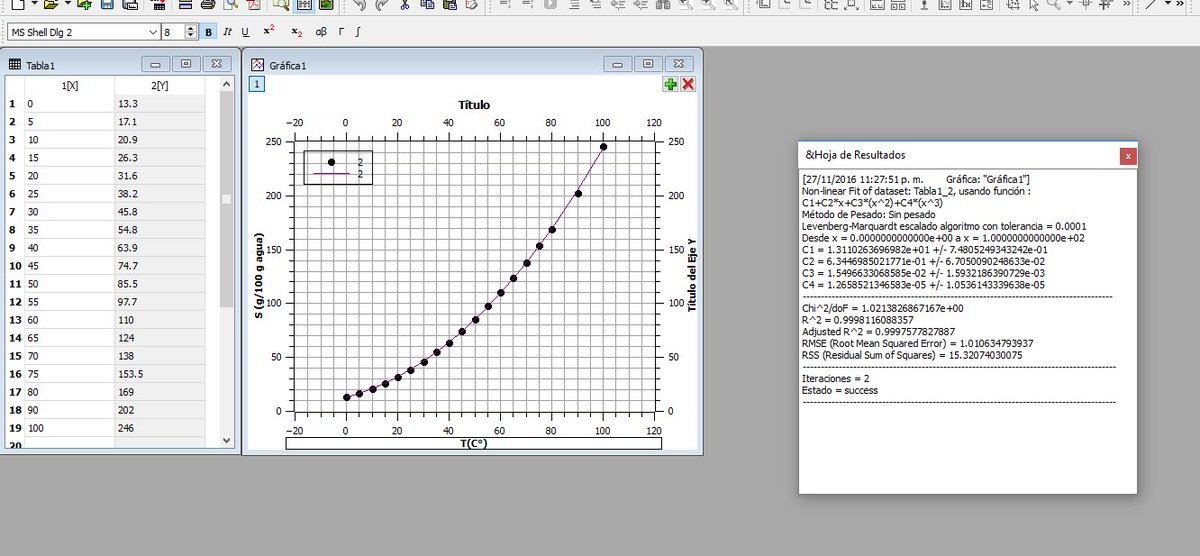Screen dimensions: 1200x556
Task: Click the font size field showing 8
Action: pos(172,32)
